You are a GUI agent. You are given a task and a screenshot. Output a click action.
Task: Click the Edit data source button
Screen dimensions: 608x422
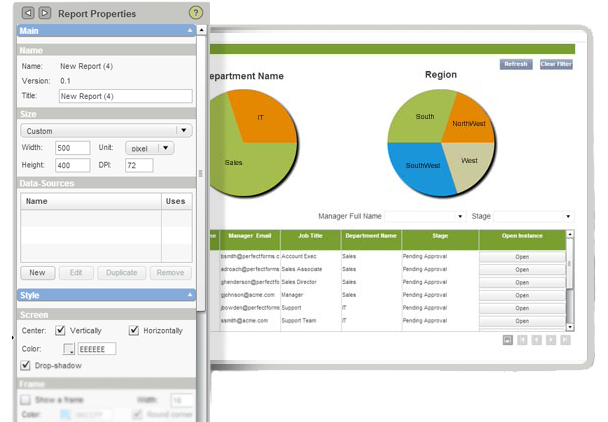pyautogui.click(x=76, y=273)
